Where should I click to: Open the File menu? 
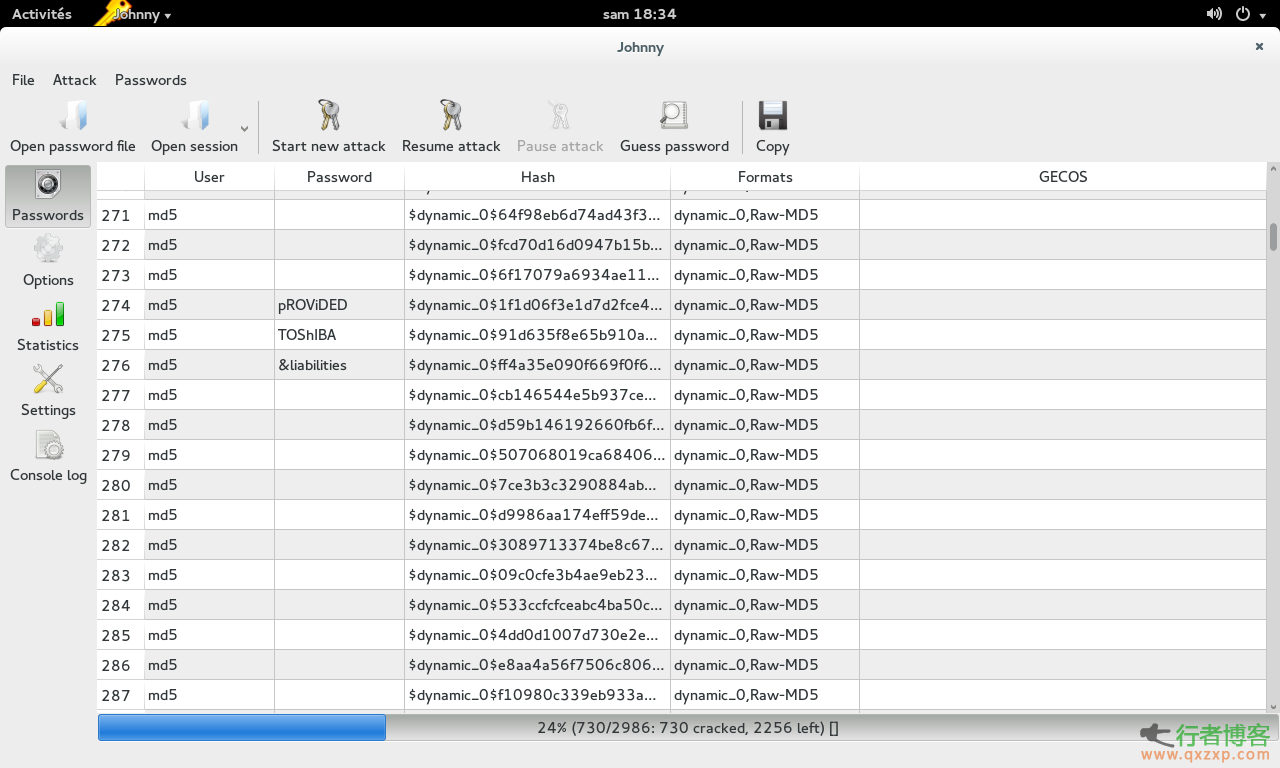coord(23,80)
